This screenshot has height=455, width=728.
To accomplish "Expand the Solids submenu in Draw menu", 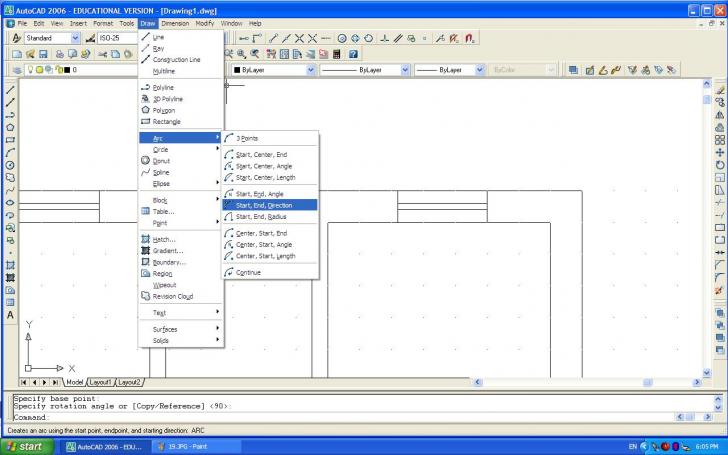I will 181,341.
